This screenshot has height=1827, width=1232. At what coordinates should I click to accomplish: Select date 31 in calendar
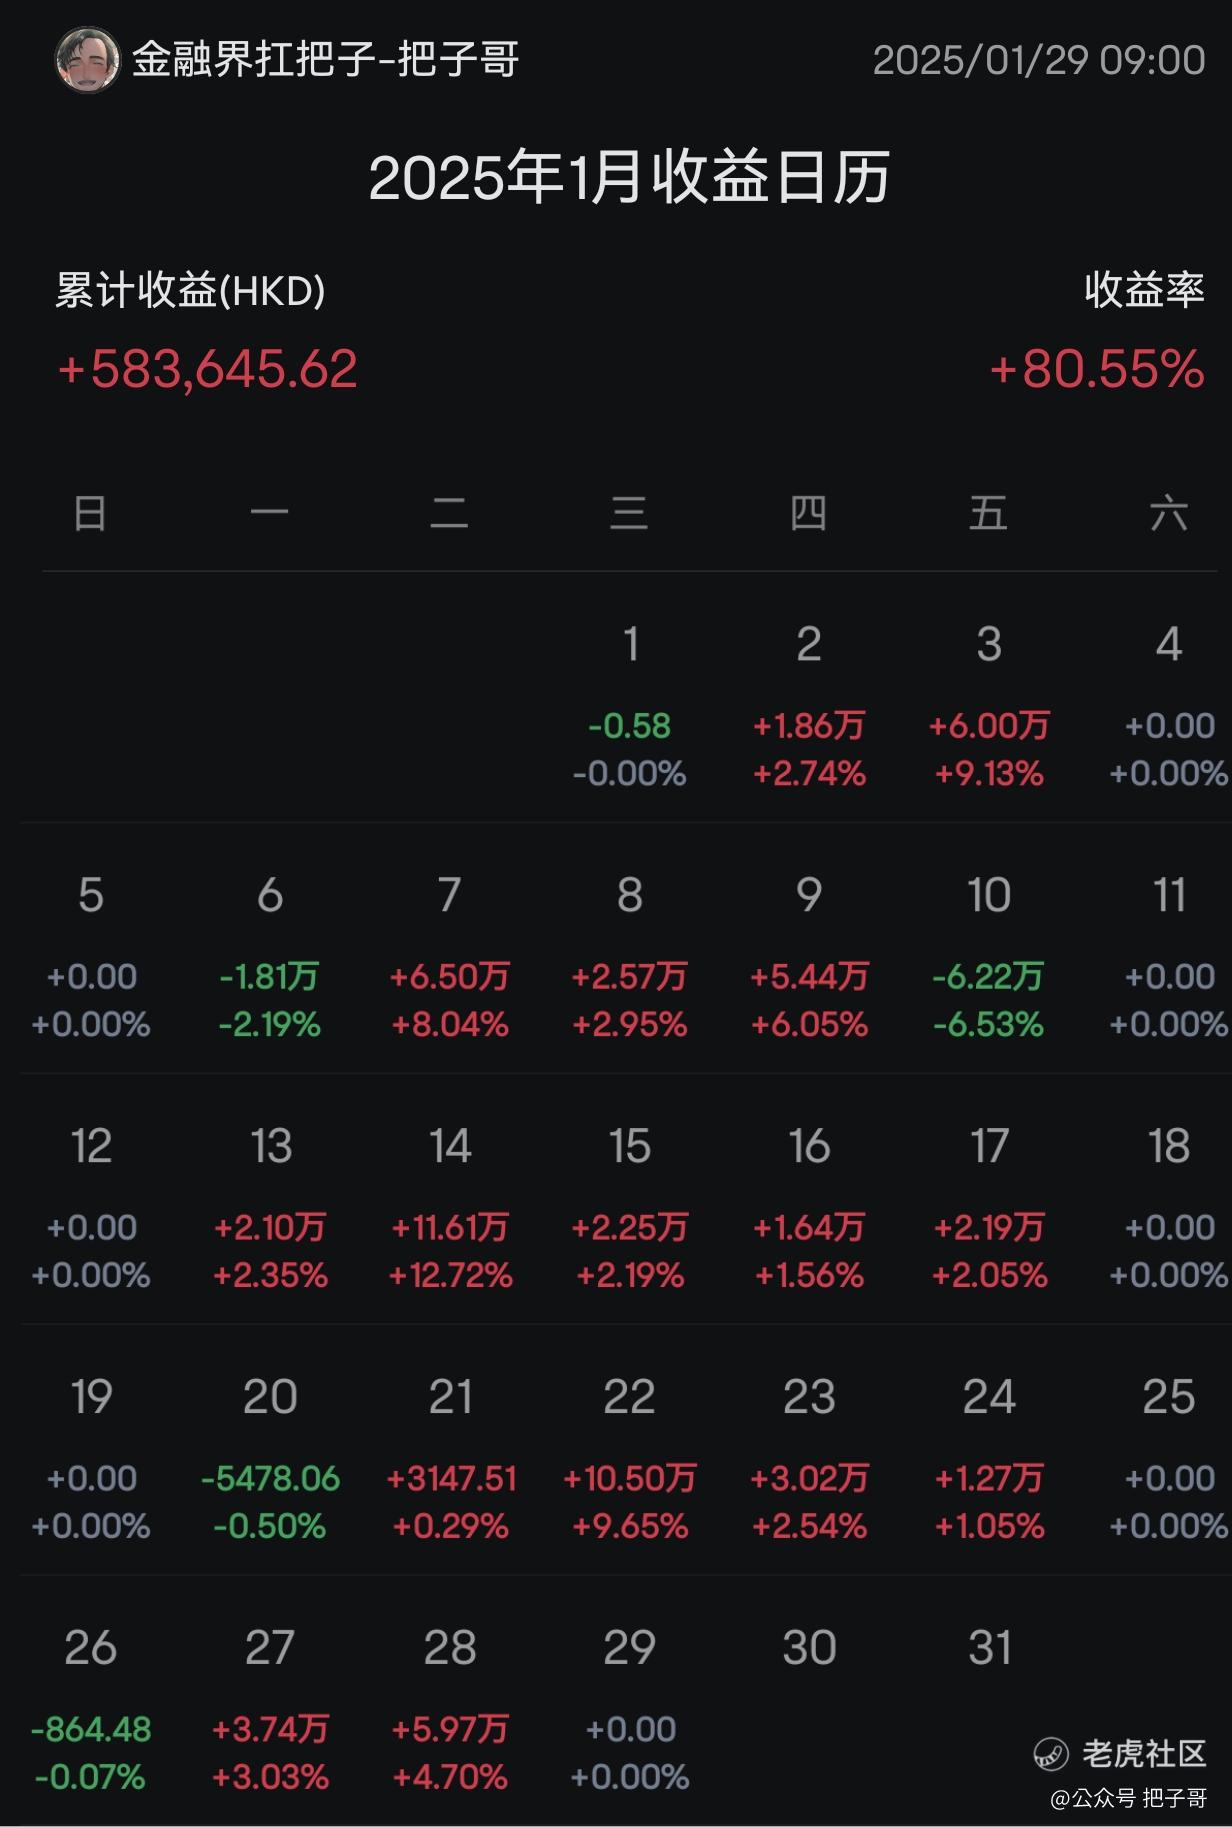[989, 1647]
